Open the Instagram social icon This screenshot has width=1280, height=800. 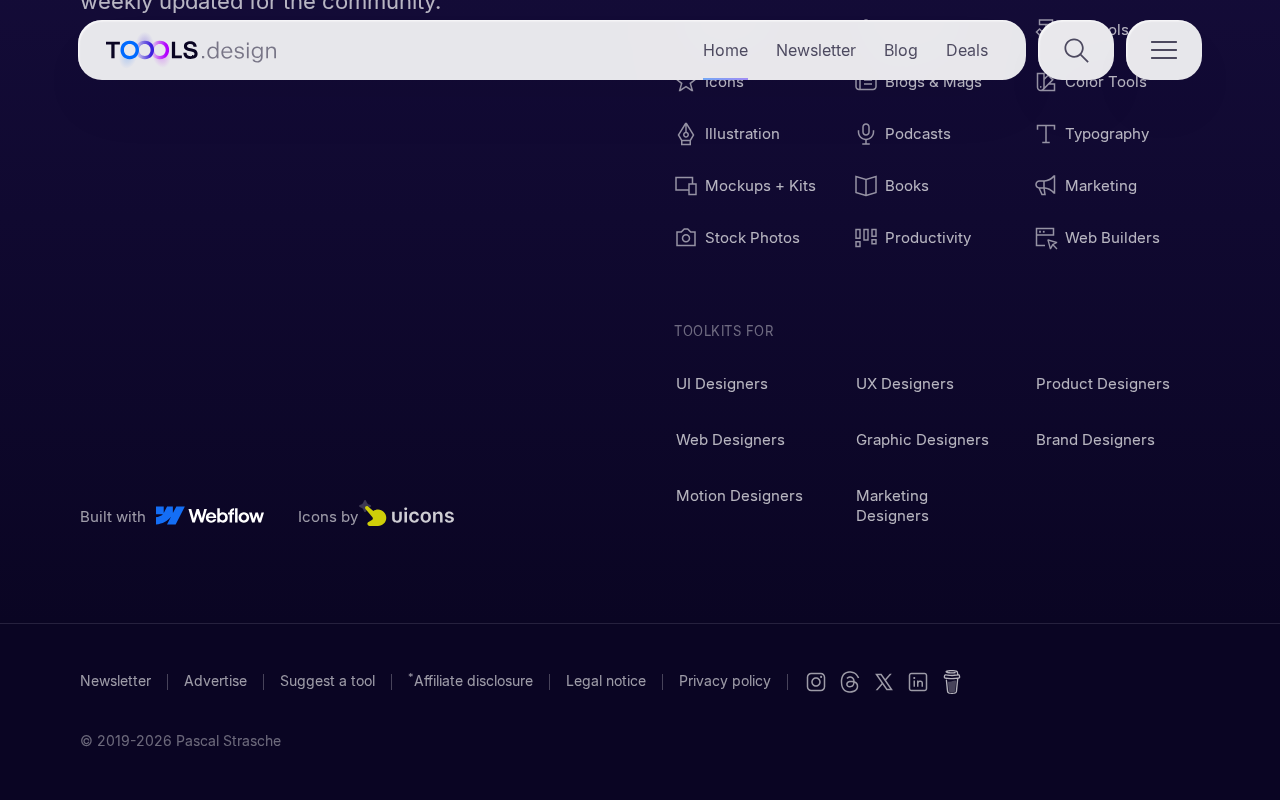click(816, 682)
